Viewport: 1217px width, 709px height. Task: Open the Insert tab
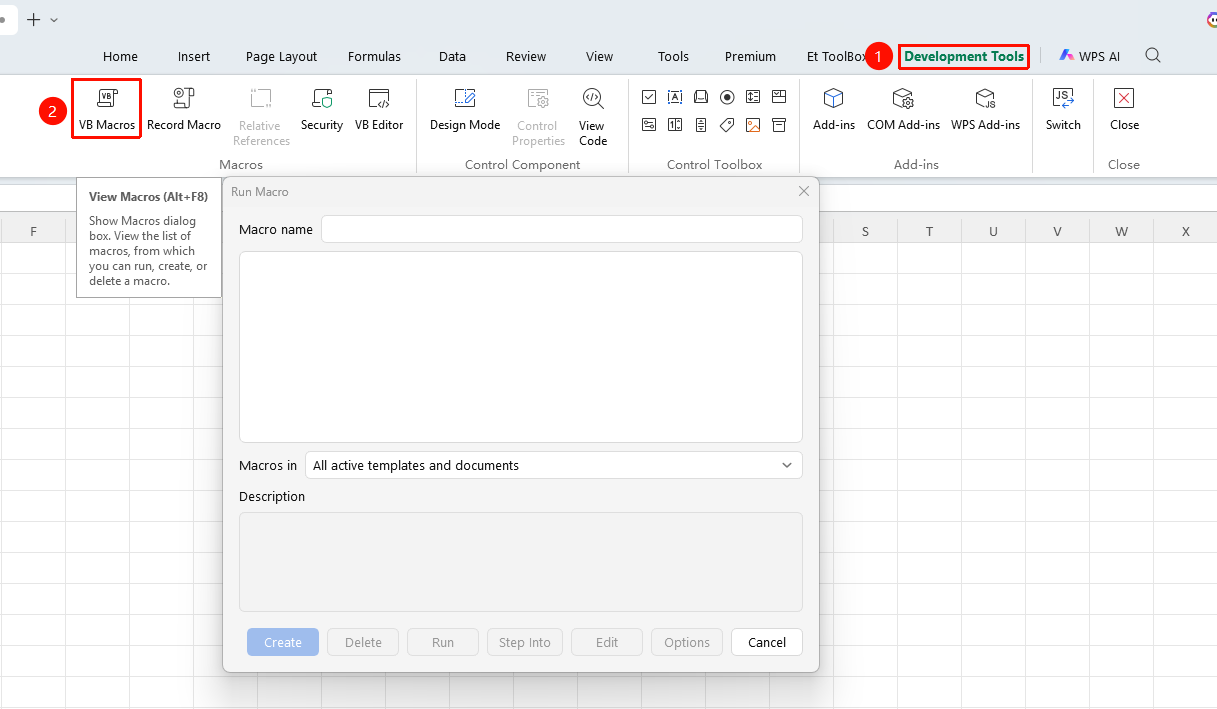click(194, 57)
